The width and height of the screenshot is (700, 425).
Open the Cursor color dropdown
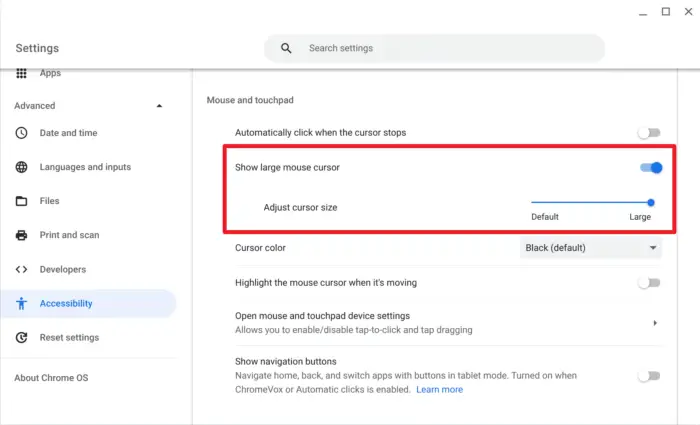[591, 248]
